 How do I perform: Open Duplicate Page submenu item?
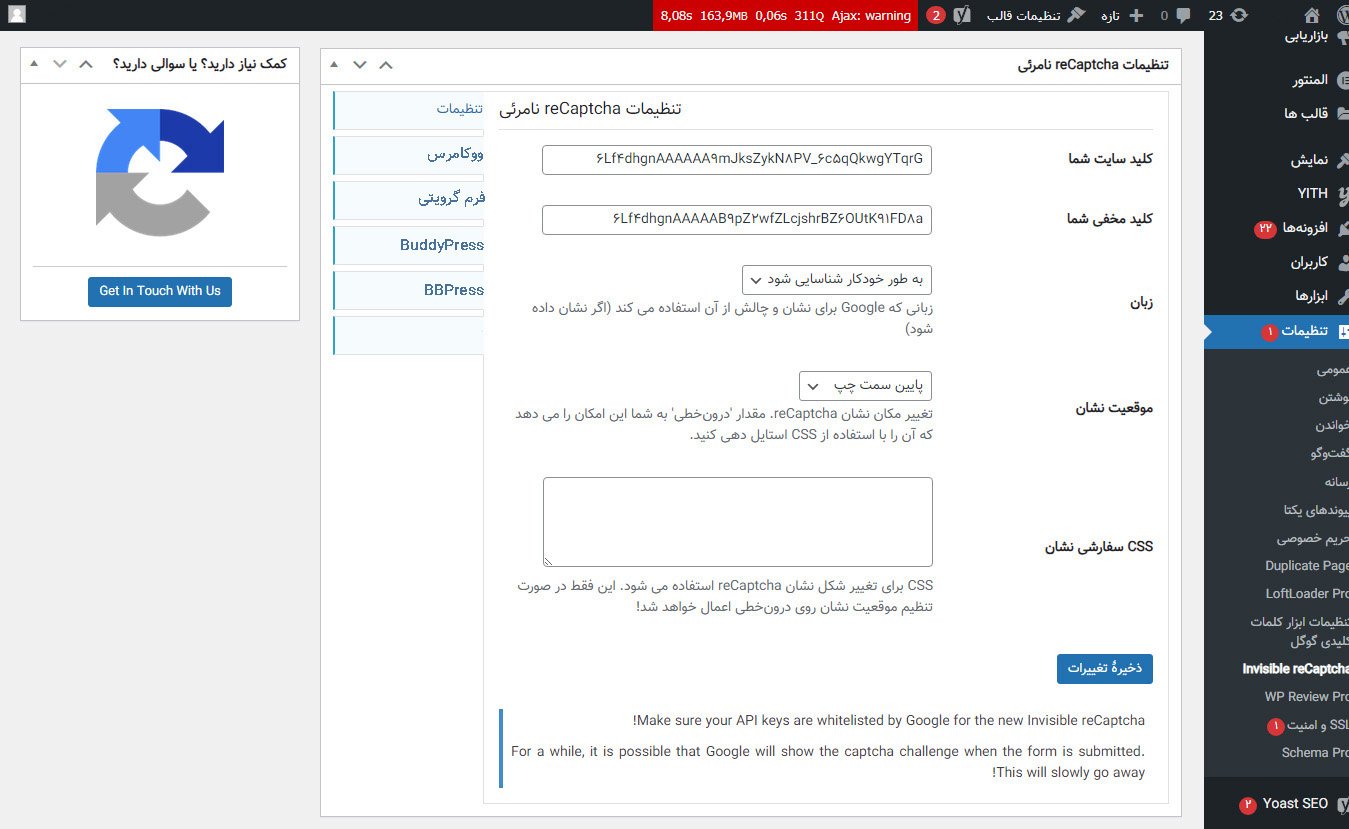tap(1306, 566)
